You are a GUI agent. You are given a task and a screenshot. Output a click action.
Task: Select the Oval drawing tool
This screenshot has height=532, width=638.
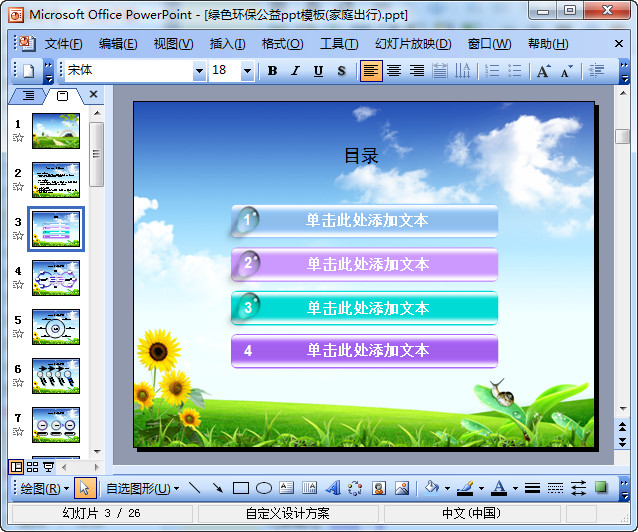(x=264, y=488)
